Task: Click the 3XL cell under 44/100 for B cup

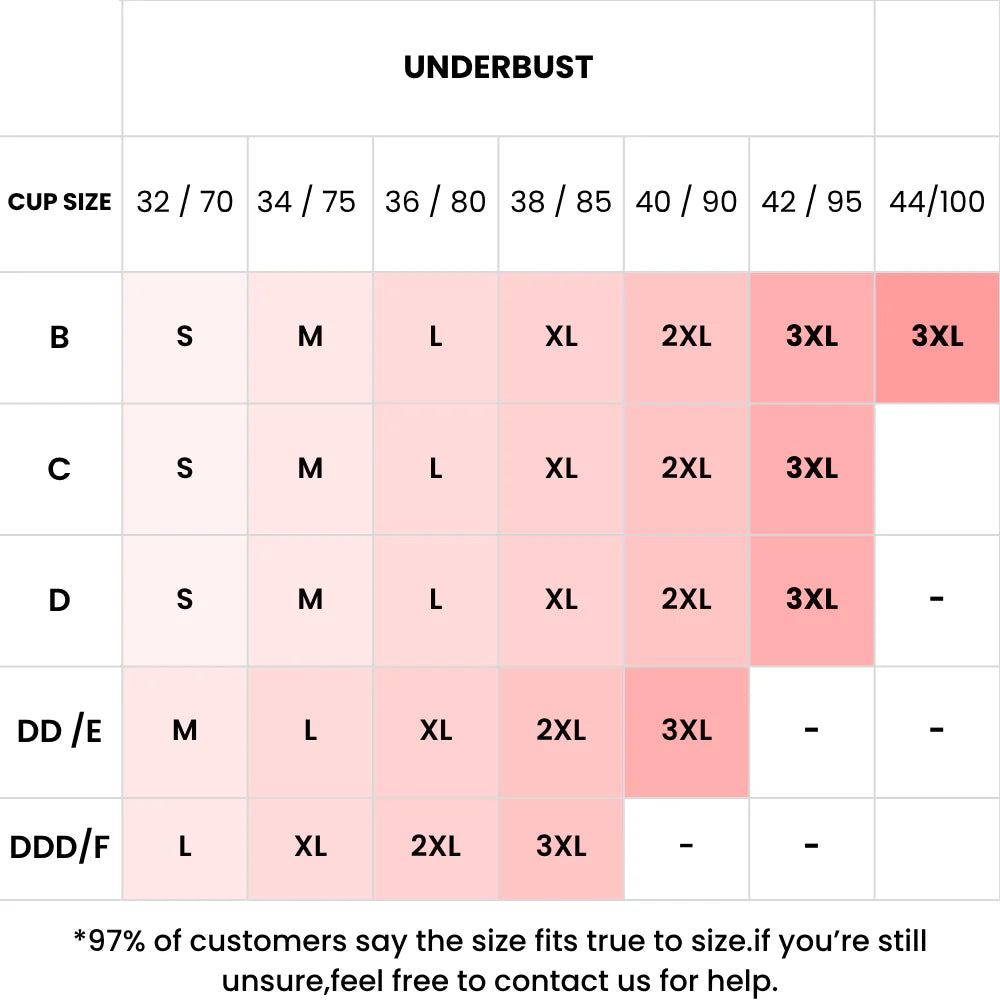Action: (x=937, y=337)
